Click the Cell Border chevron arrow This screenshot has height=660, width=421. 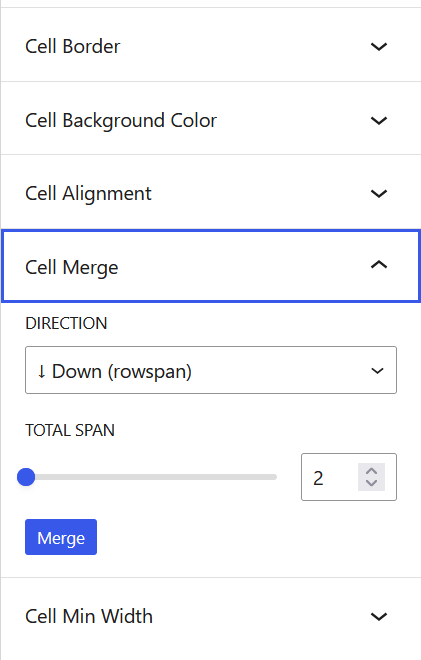pyautogui.click(x=378, y=46)
